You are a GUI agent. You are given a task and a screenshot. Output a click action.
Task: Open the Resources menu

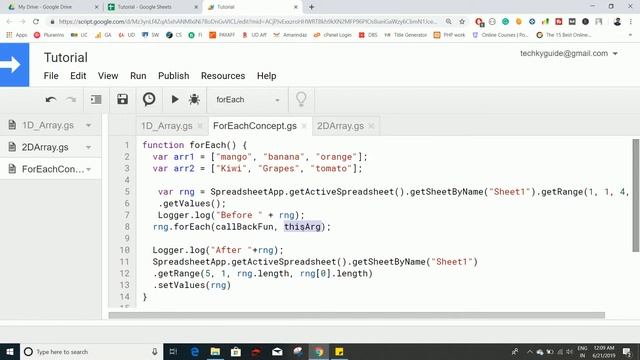223,76
